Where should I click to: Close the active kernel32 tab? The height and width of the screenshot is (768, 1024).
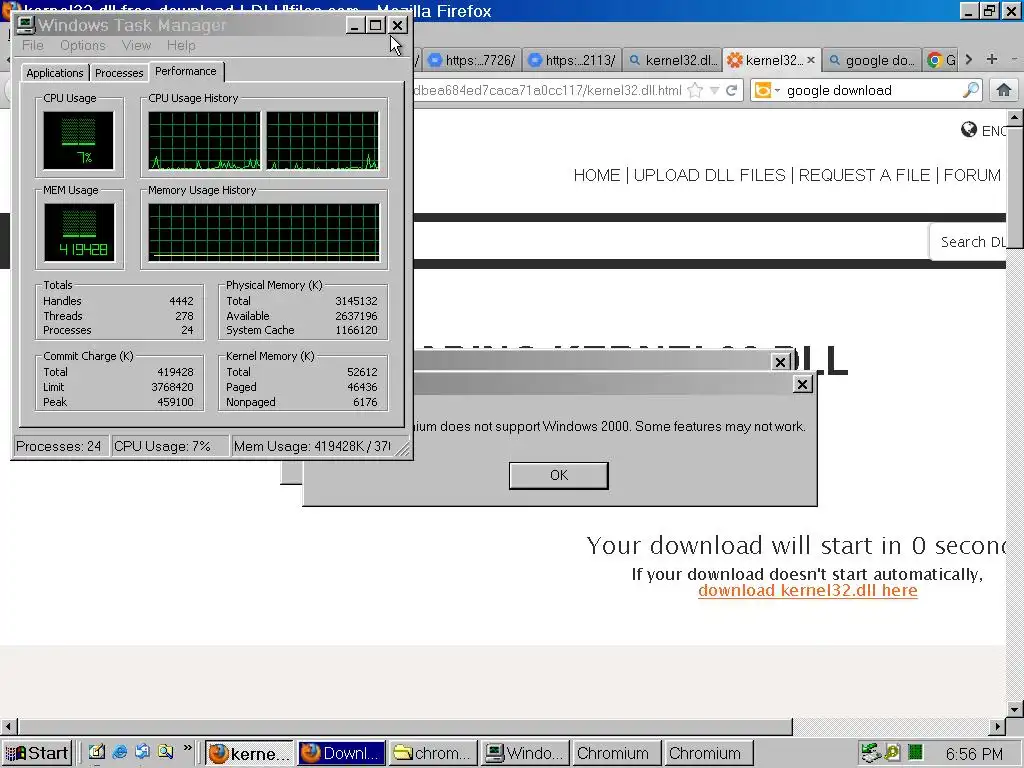point(810,60)
